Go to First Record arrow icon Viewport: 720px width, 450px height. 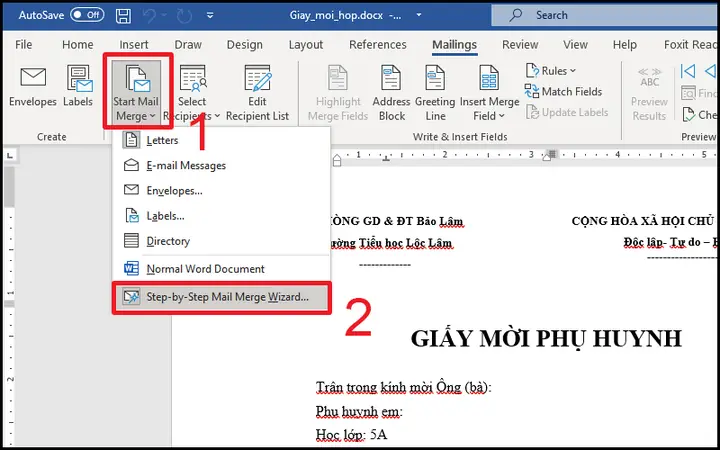pos(688,71)
